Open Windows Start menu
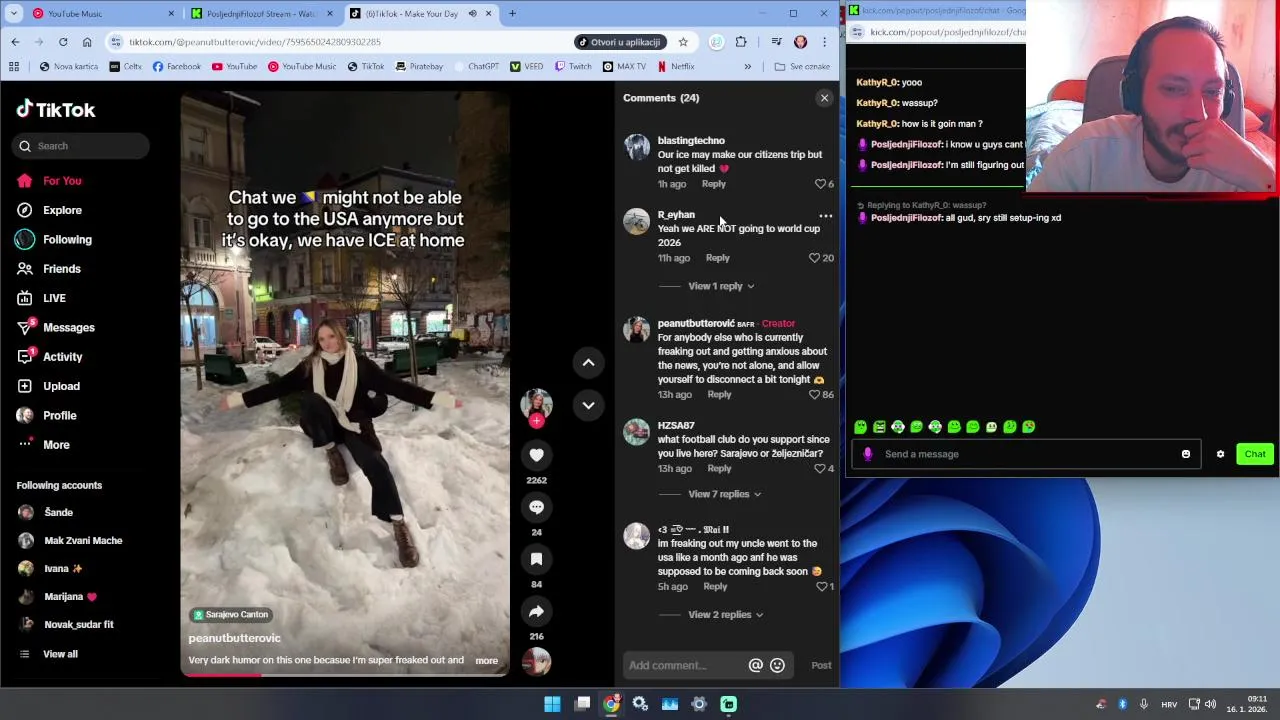1280x720 pixels. point(552,704)
